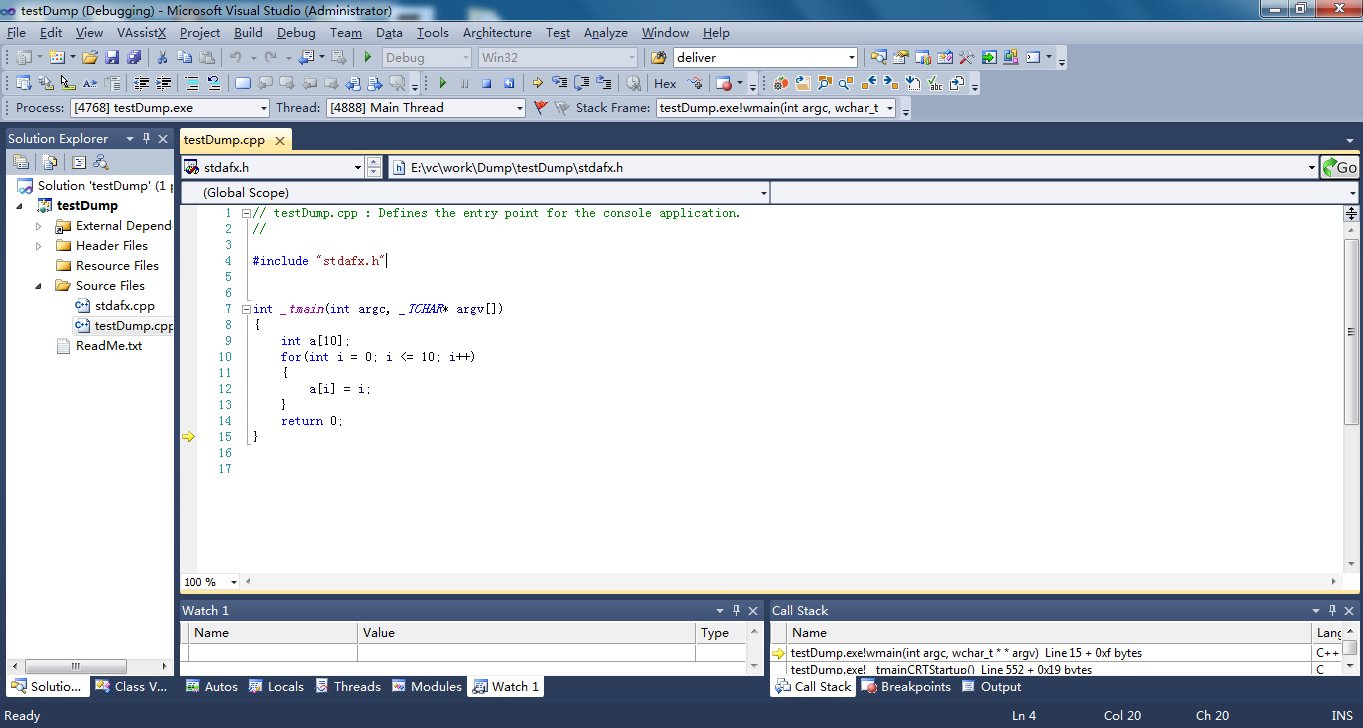Open the Thread dropdown list
Screen dimensions: 1363x728
click(519, 108)
